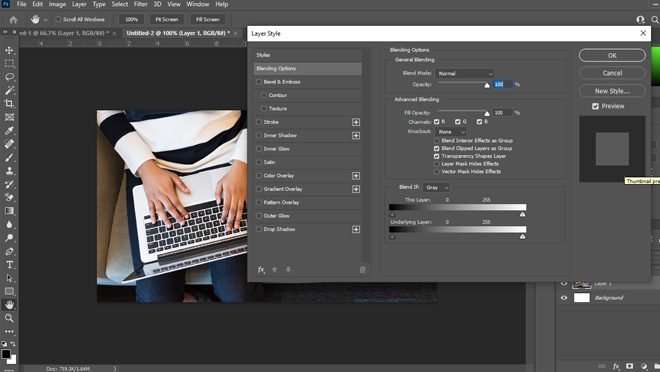Hide the Background layer visibility eye
Image resolution: width=660 pixels, height=372 pixels.
[x=564, y=298]
